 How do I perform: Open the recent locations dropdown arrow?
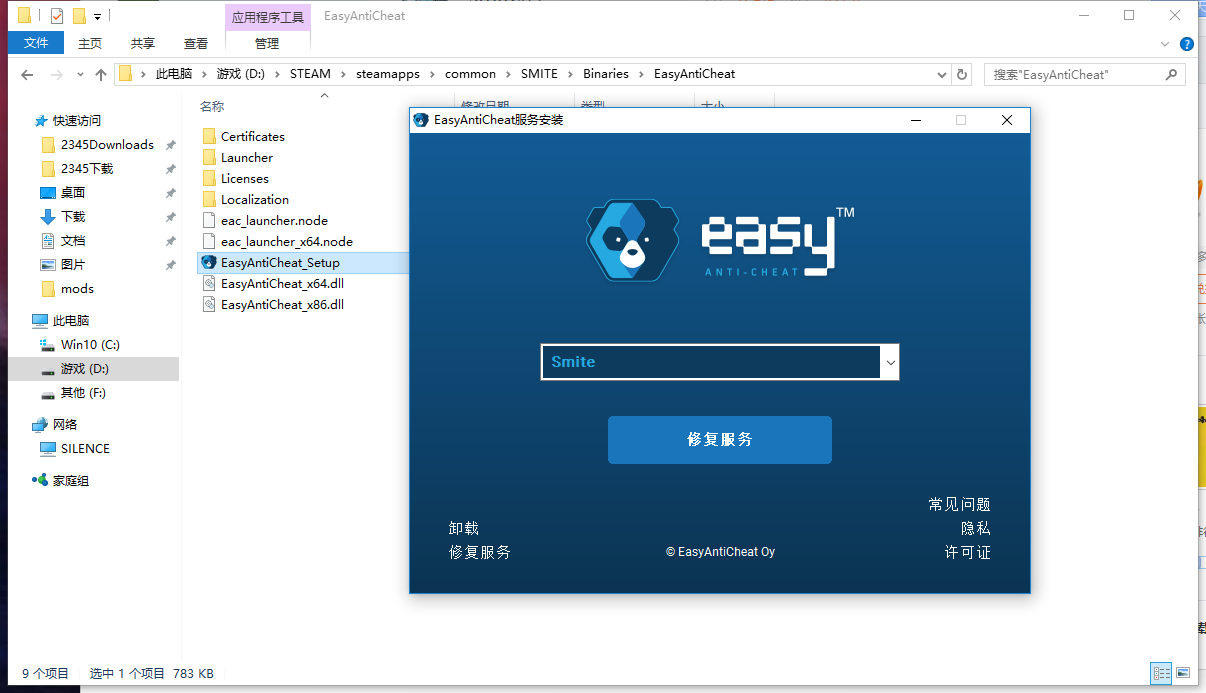(x=81, y=74)
